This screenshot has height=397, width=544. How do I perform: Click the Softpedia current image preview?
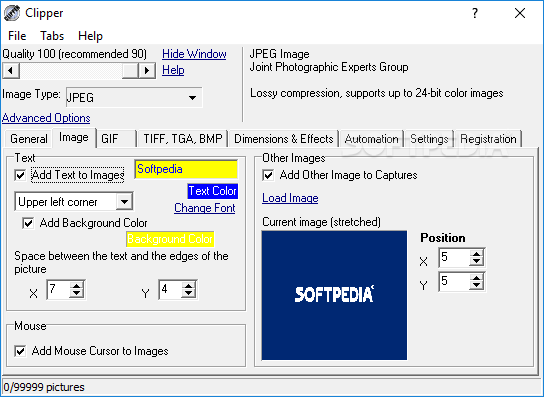click(x=334, y=295)
